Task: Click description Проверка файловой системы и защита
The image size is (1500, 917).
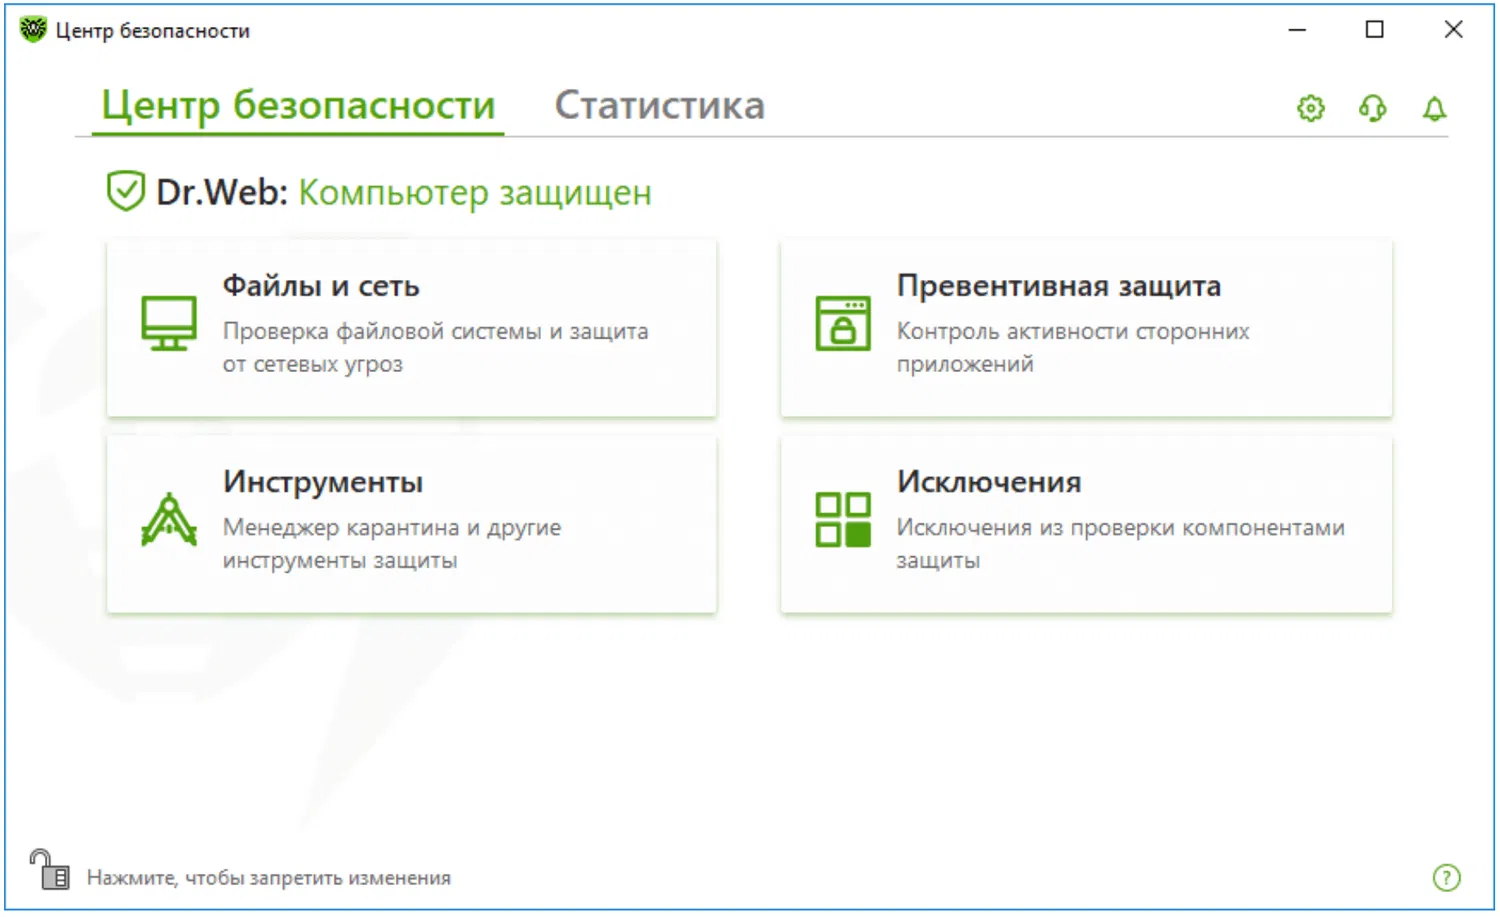Action: [435, 347]
